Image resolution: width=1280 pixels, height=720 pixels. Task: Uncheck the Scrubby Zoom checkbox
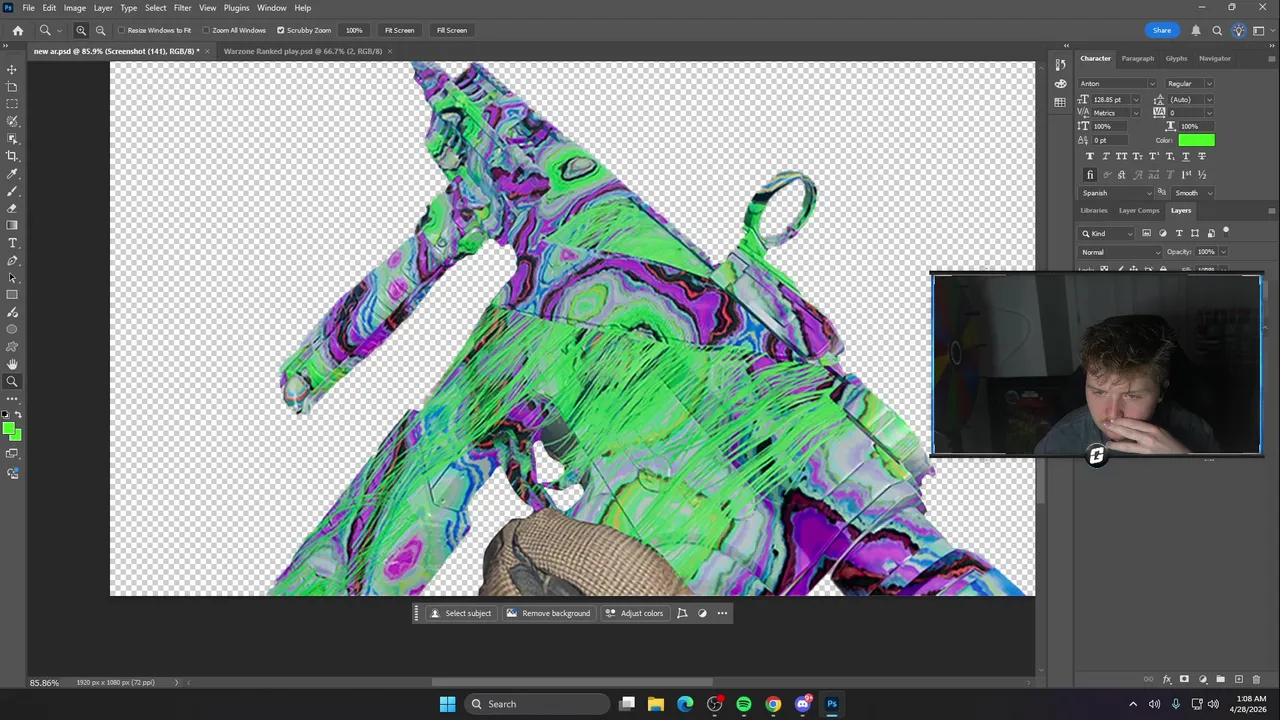point(281,30)
